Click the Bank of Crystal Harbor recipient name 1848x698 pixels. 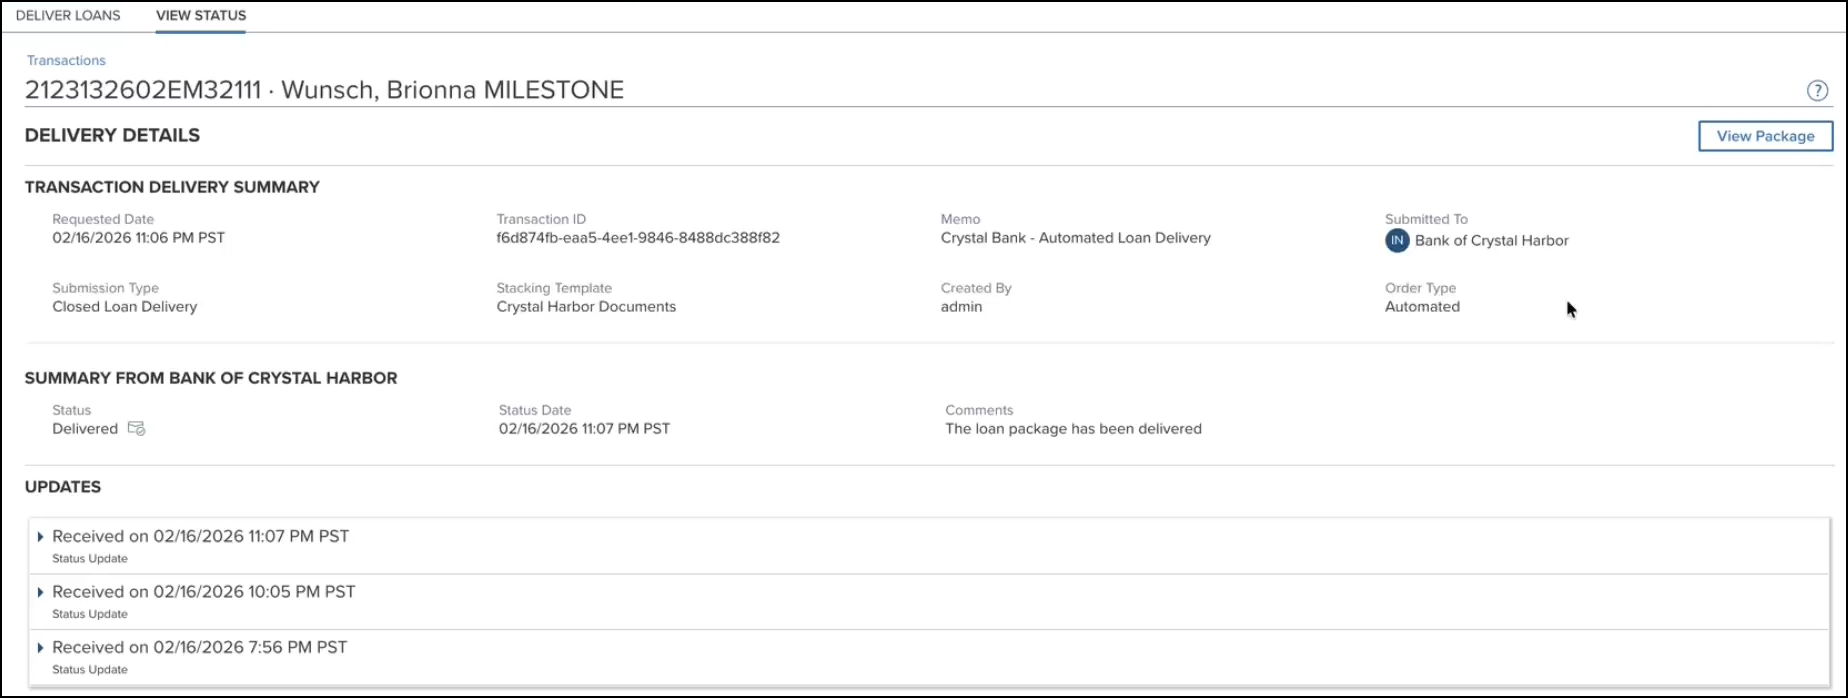point(1491,241)
